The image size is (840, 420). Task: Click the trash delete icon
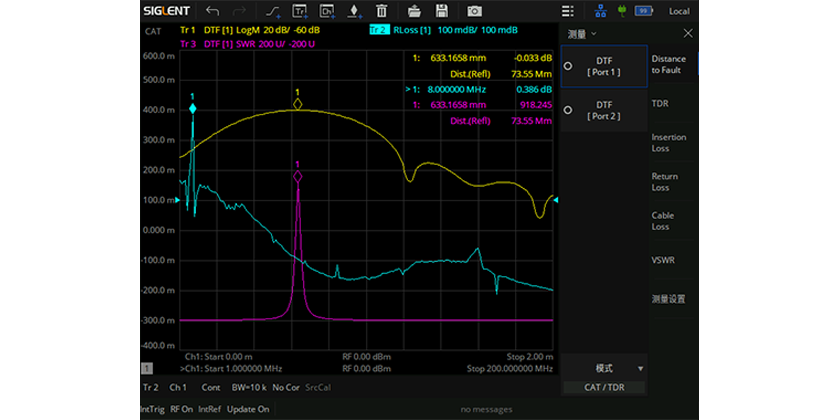tap(381, 11)
